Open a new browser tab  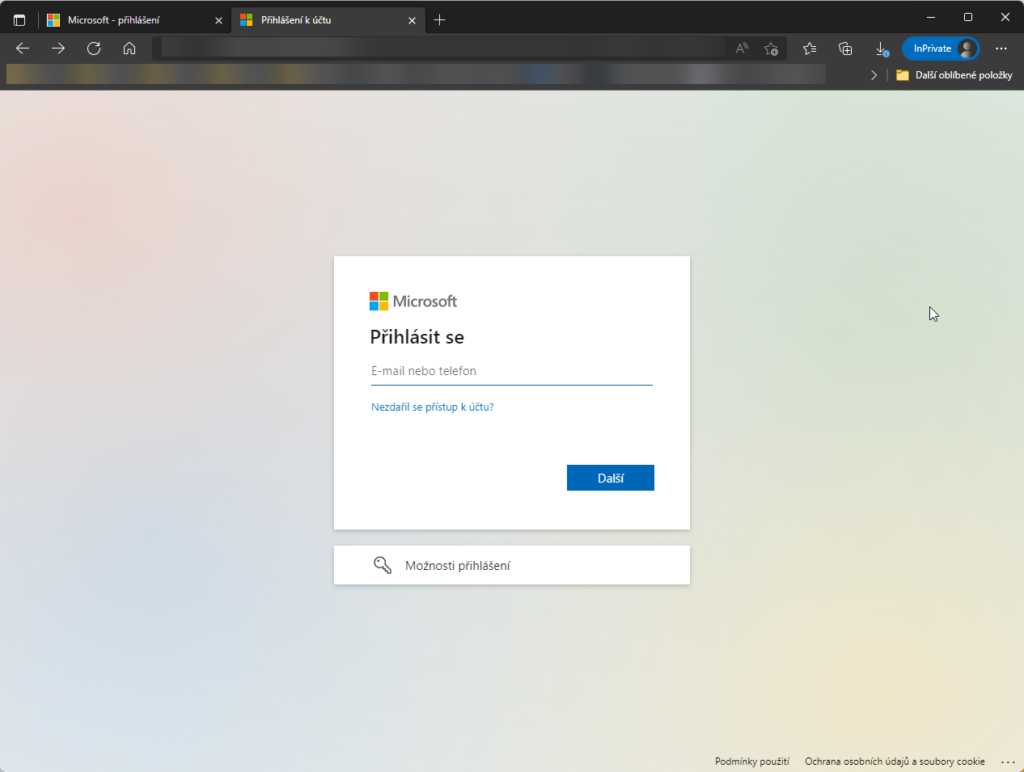[440, 20]
